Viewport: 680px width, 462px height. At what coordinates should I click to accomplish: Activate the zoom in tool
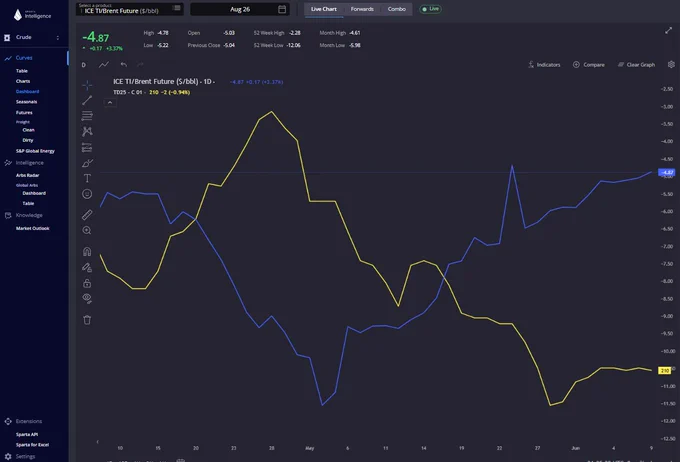[x=87, y=230]
